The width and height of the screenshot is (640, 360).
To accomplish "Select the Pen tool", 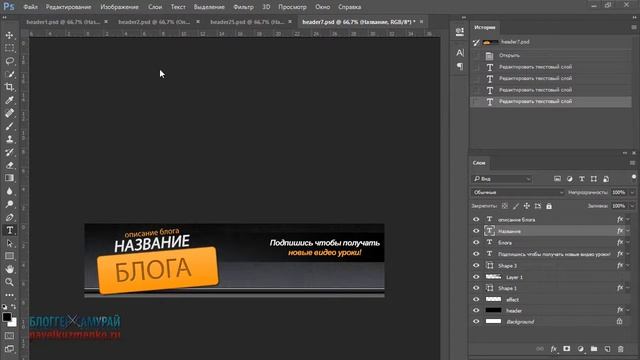I will coord(9,217).
